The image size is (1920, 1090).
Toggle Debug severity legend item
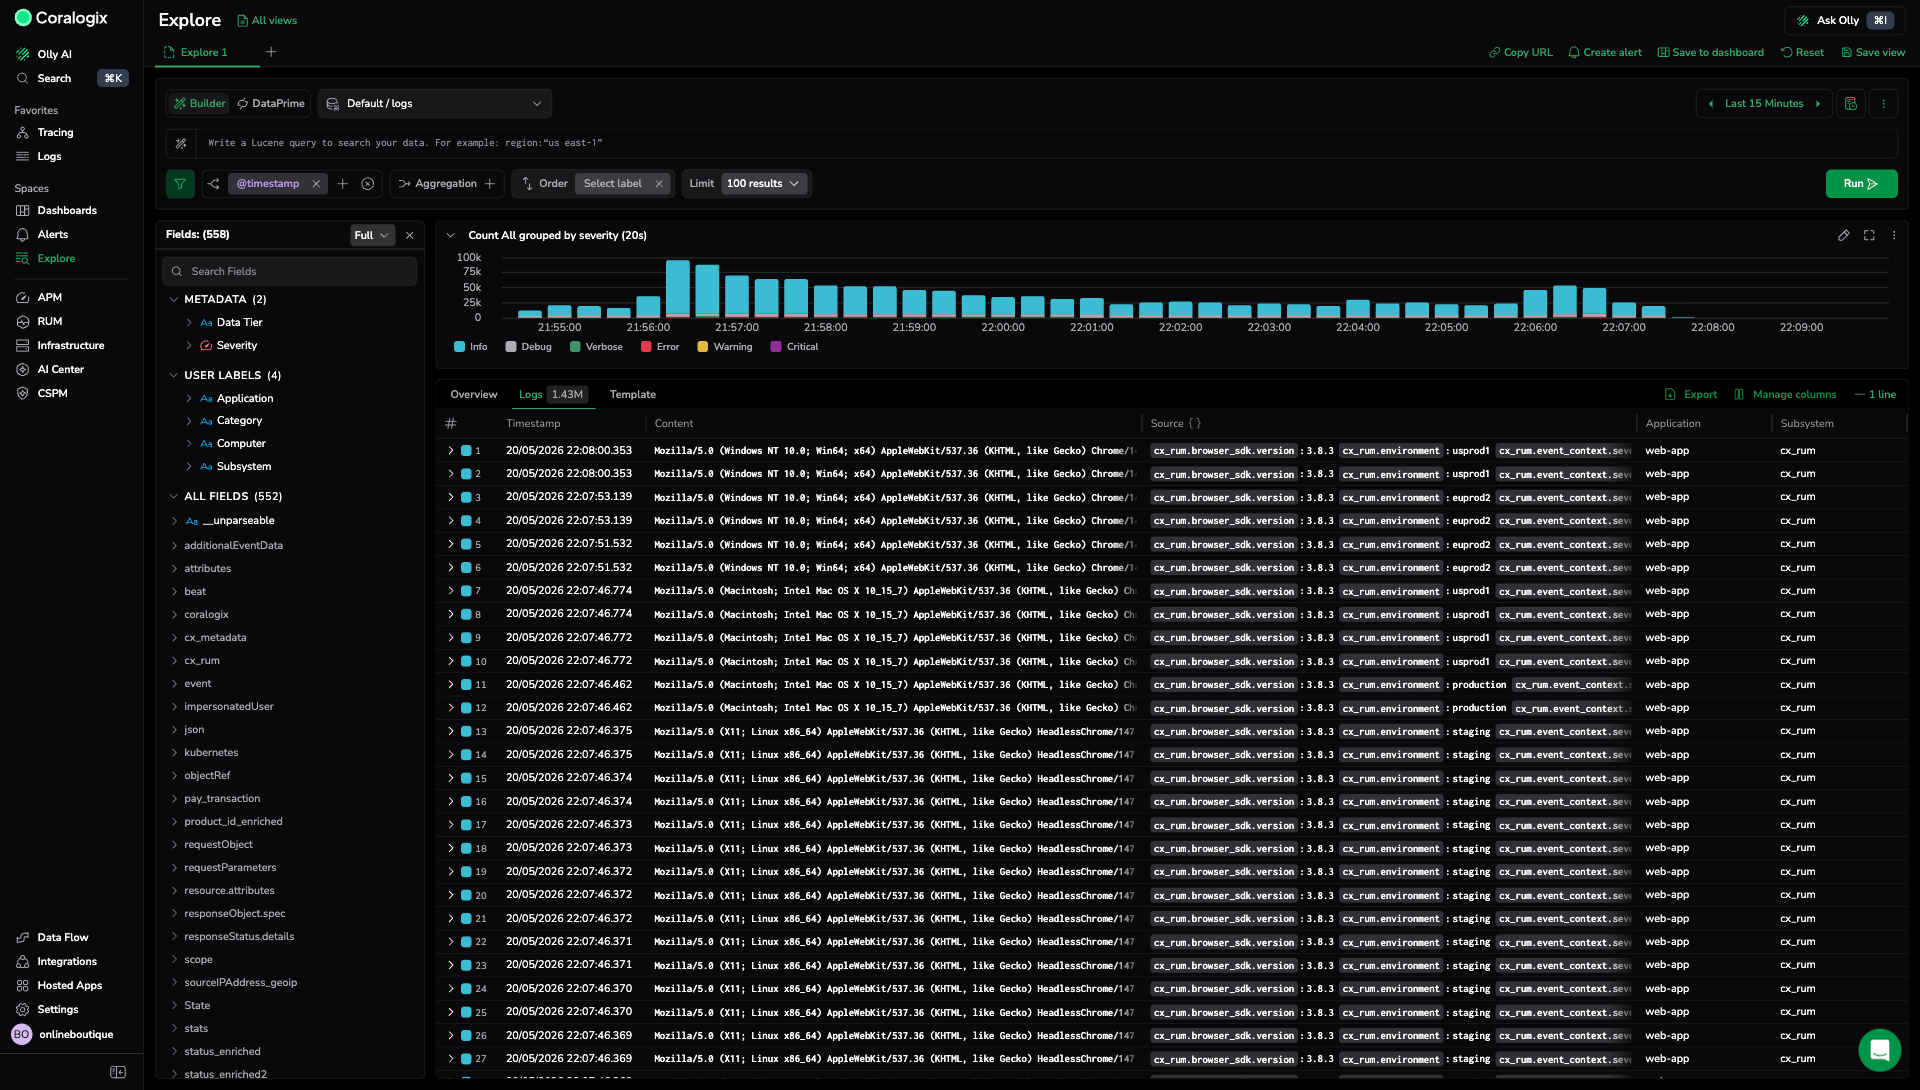(528, 347)
